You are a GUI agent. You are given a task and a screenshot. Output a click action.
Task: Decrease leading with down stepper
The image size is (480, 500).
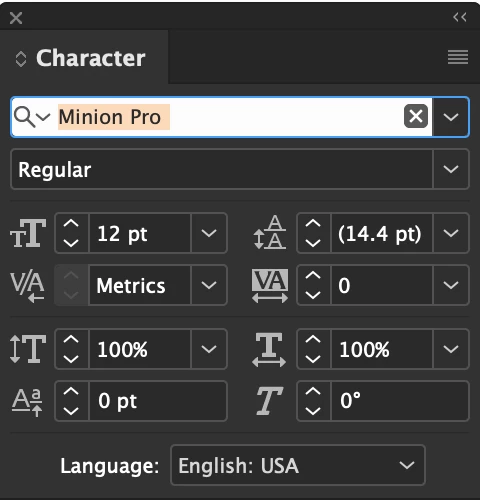(313, 243)
